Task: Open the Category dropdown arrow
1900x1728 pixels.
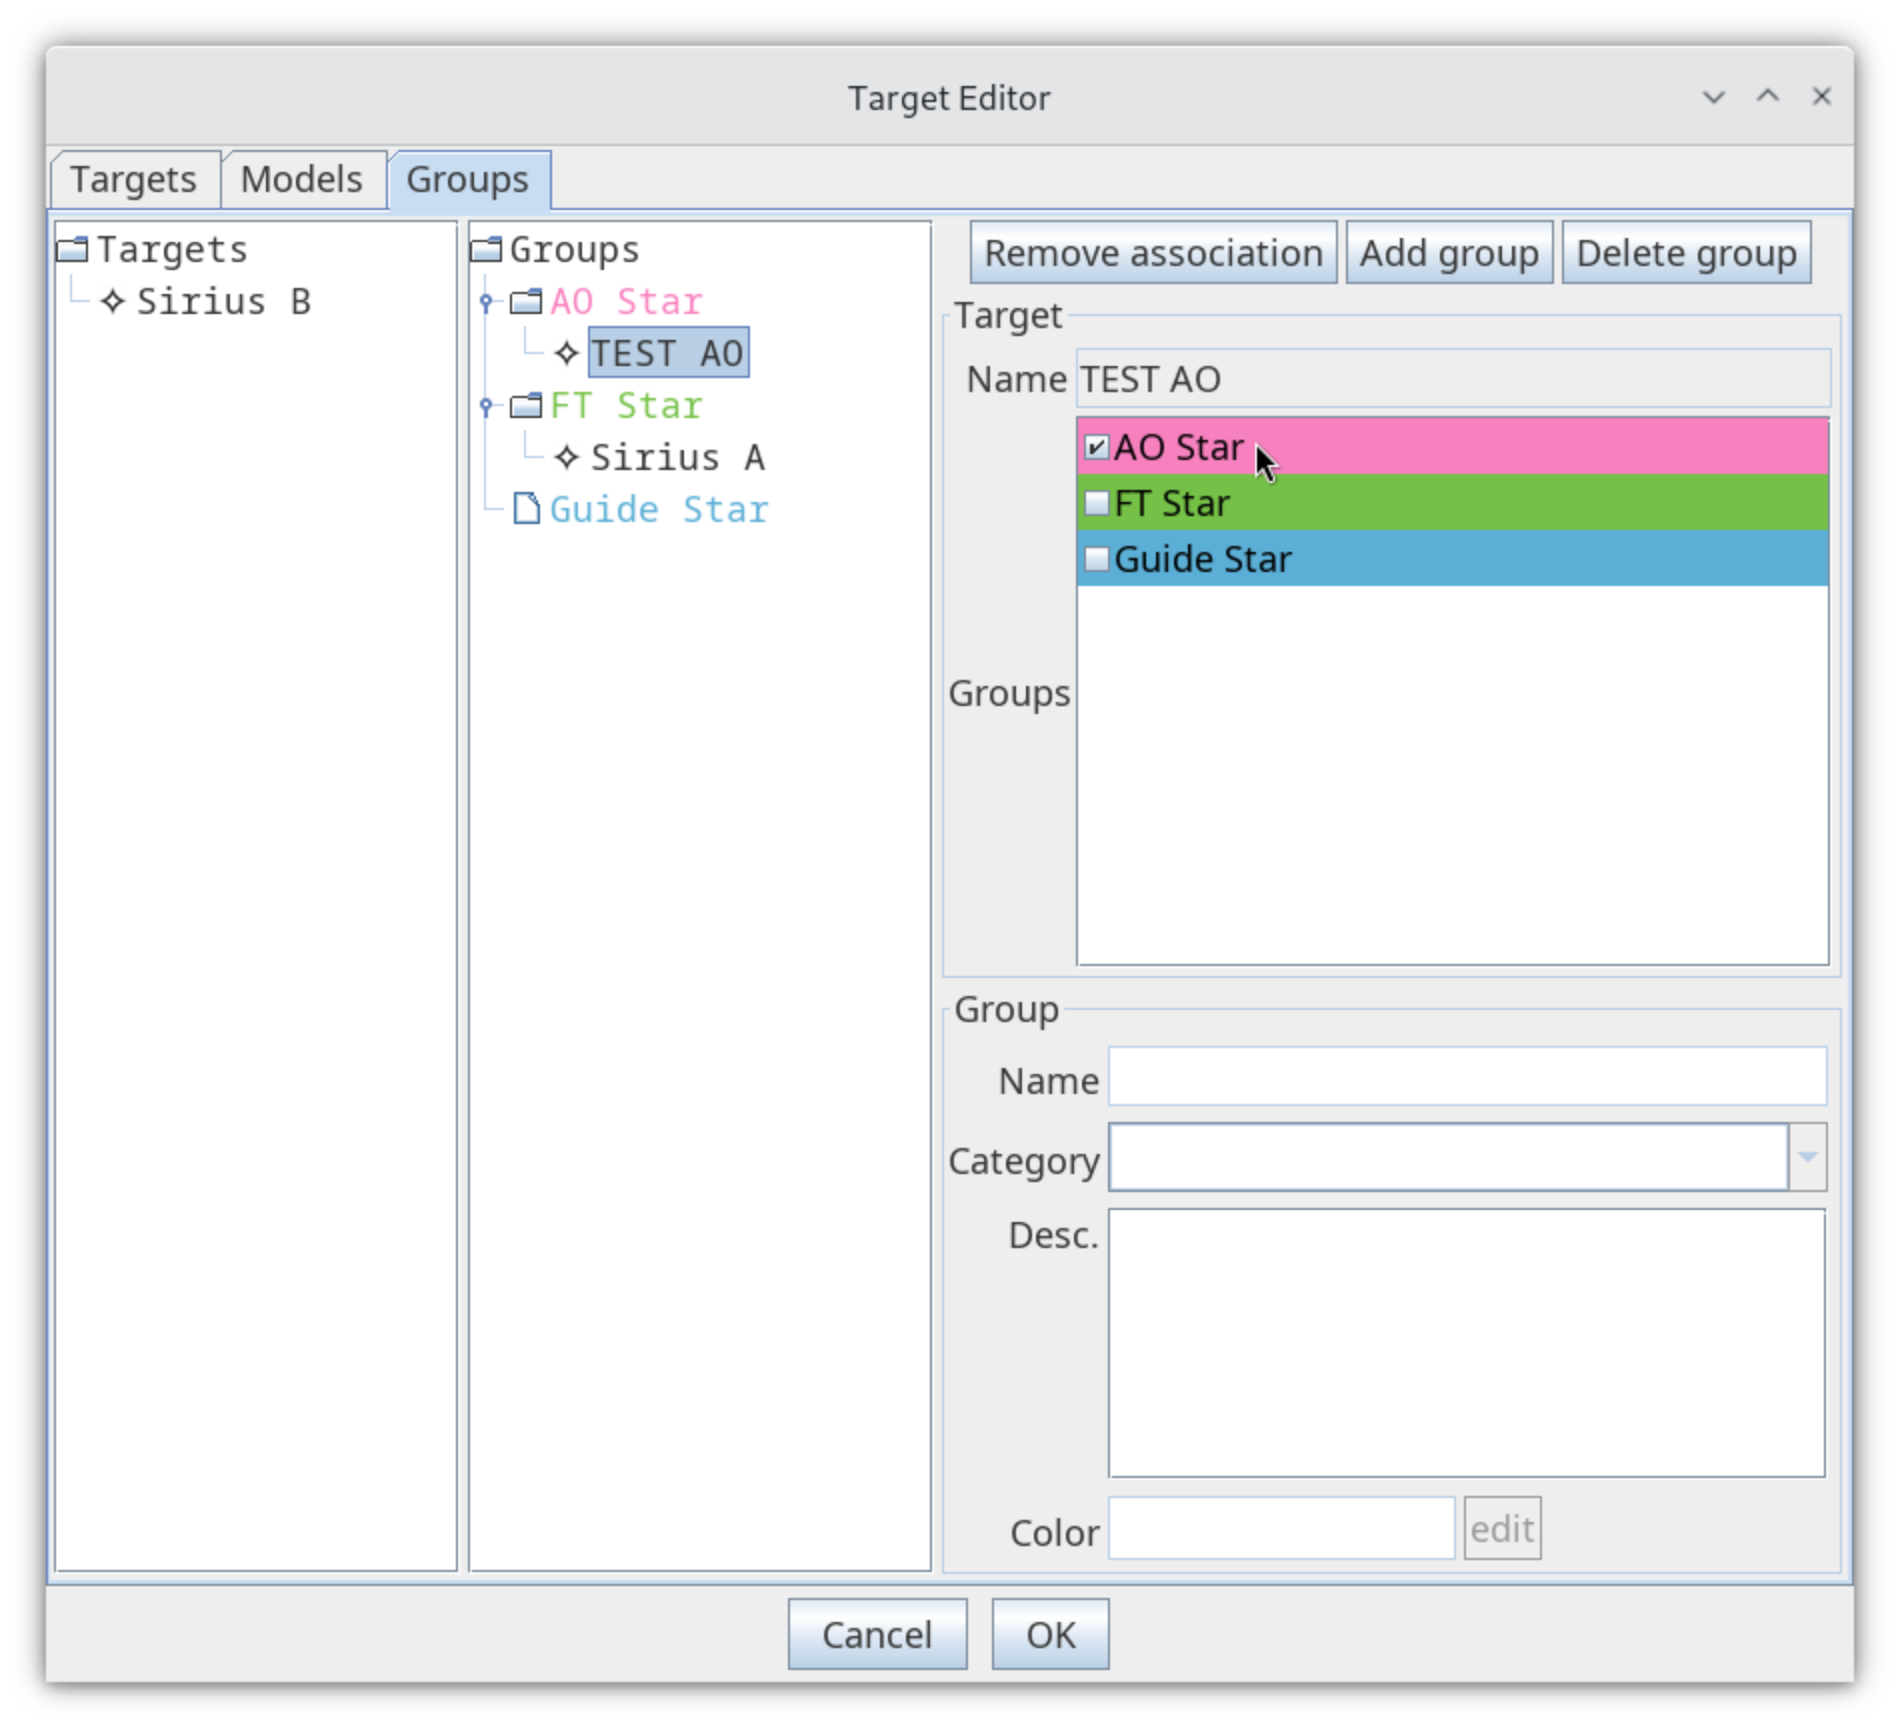Action: 1807,1157
